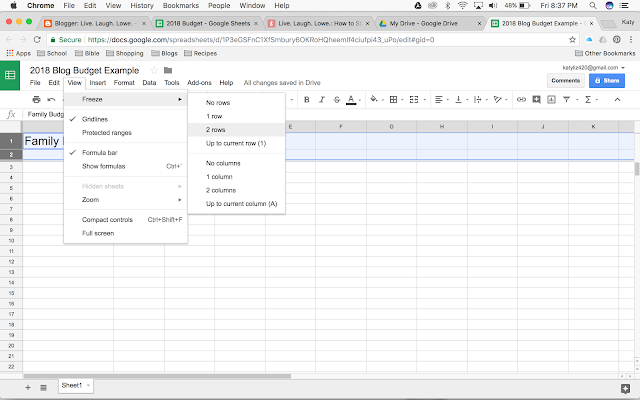Print the spreadsheet using the printer icon
This screenshot has height=400, width=640.
(36, 99)
